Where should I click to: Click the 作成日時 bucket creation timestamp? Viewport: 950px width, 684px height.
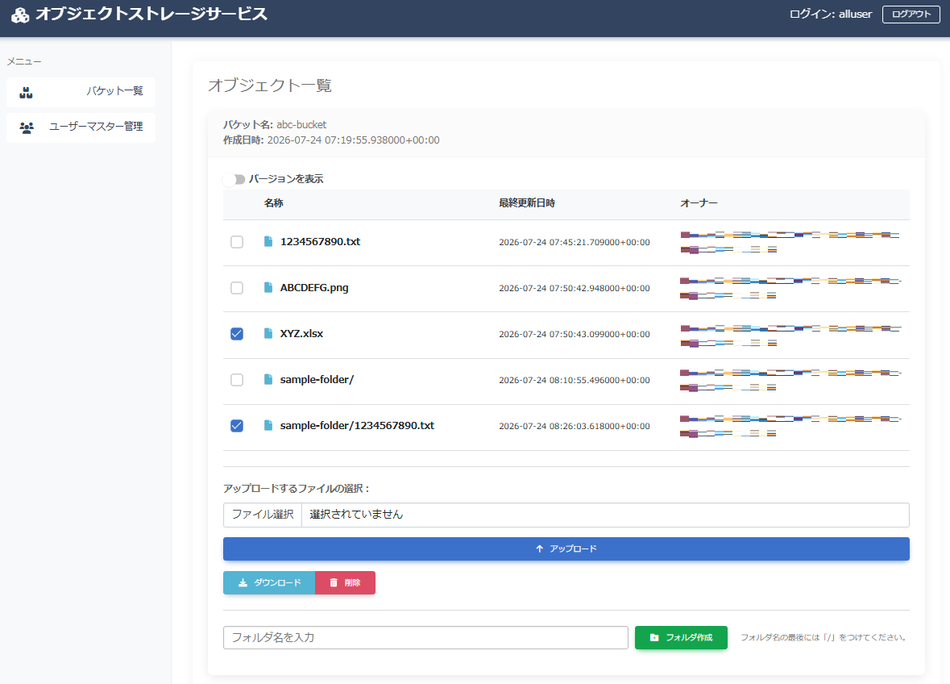click(x=331, y=141)
